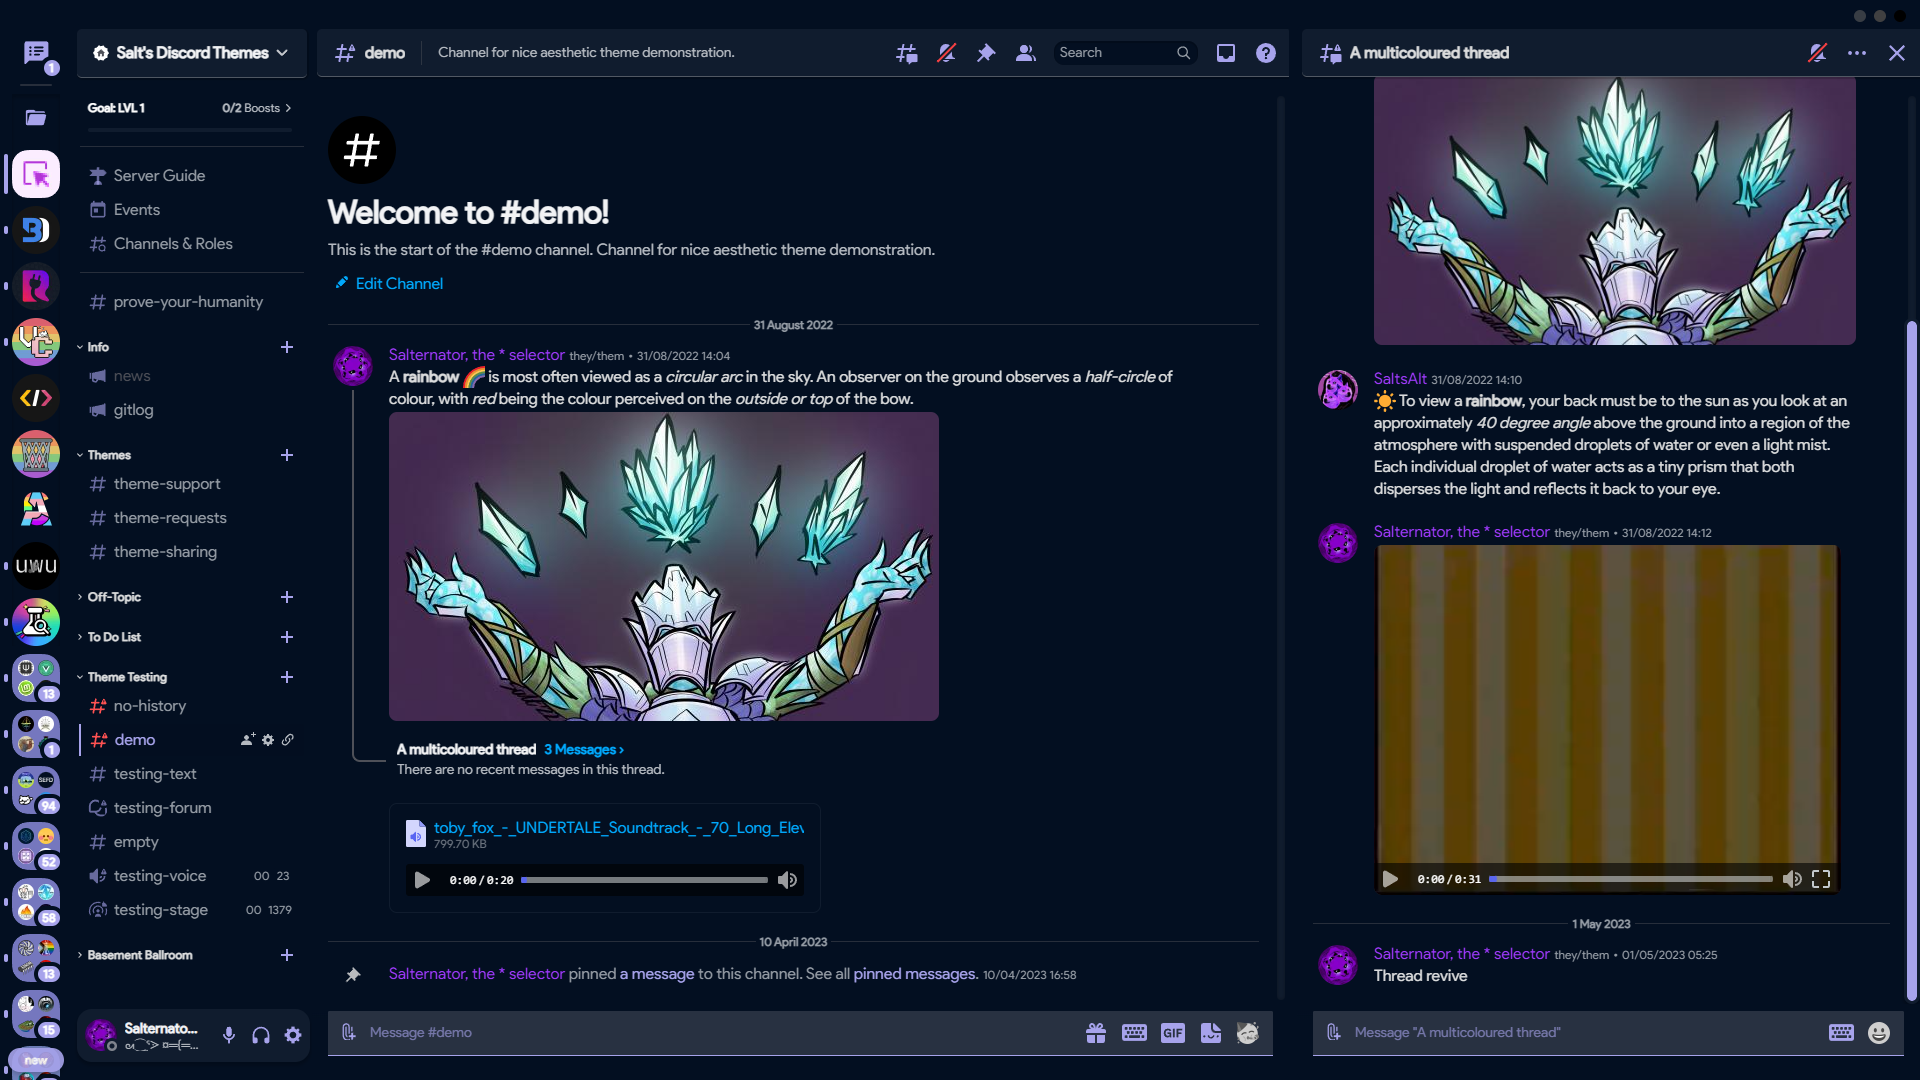1920x1080 pixels.
Task: Expand the Off-Topic category
Action: click(112, 597)
